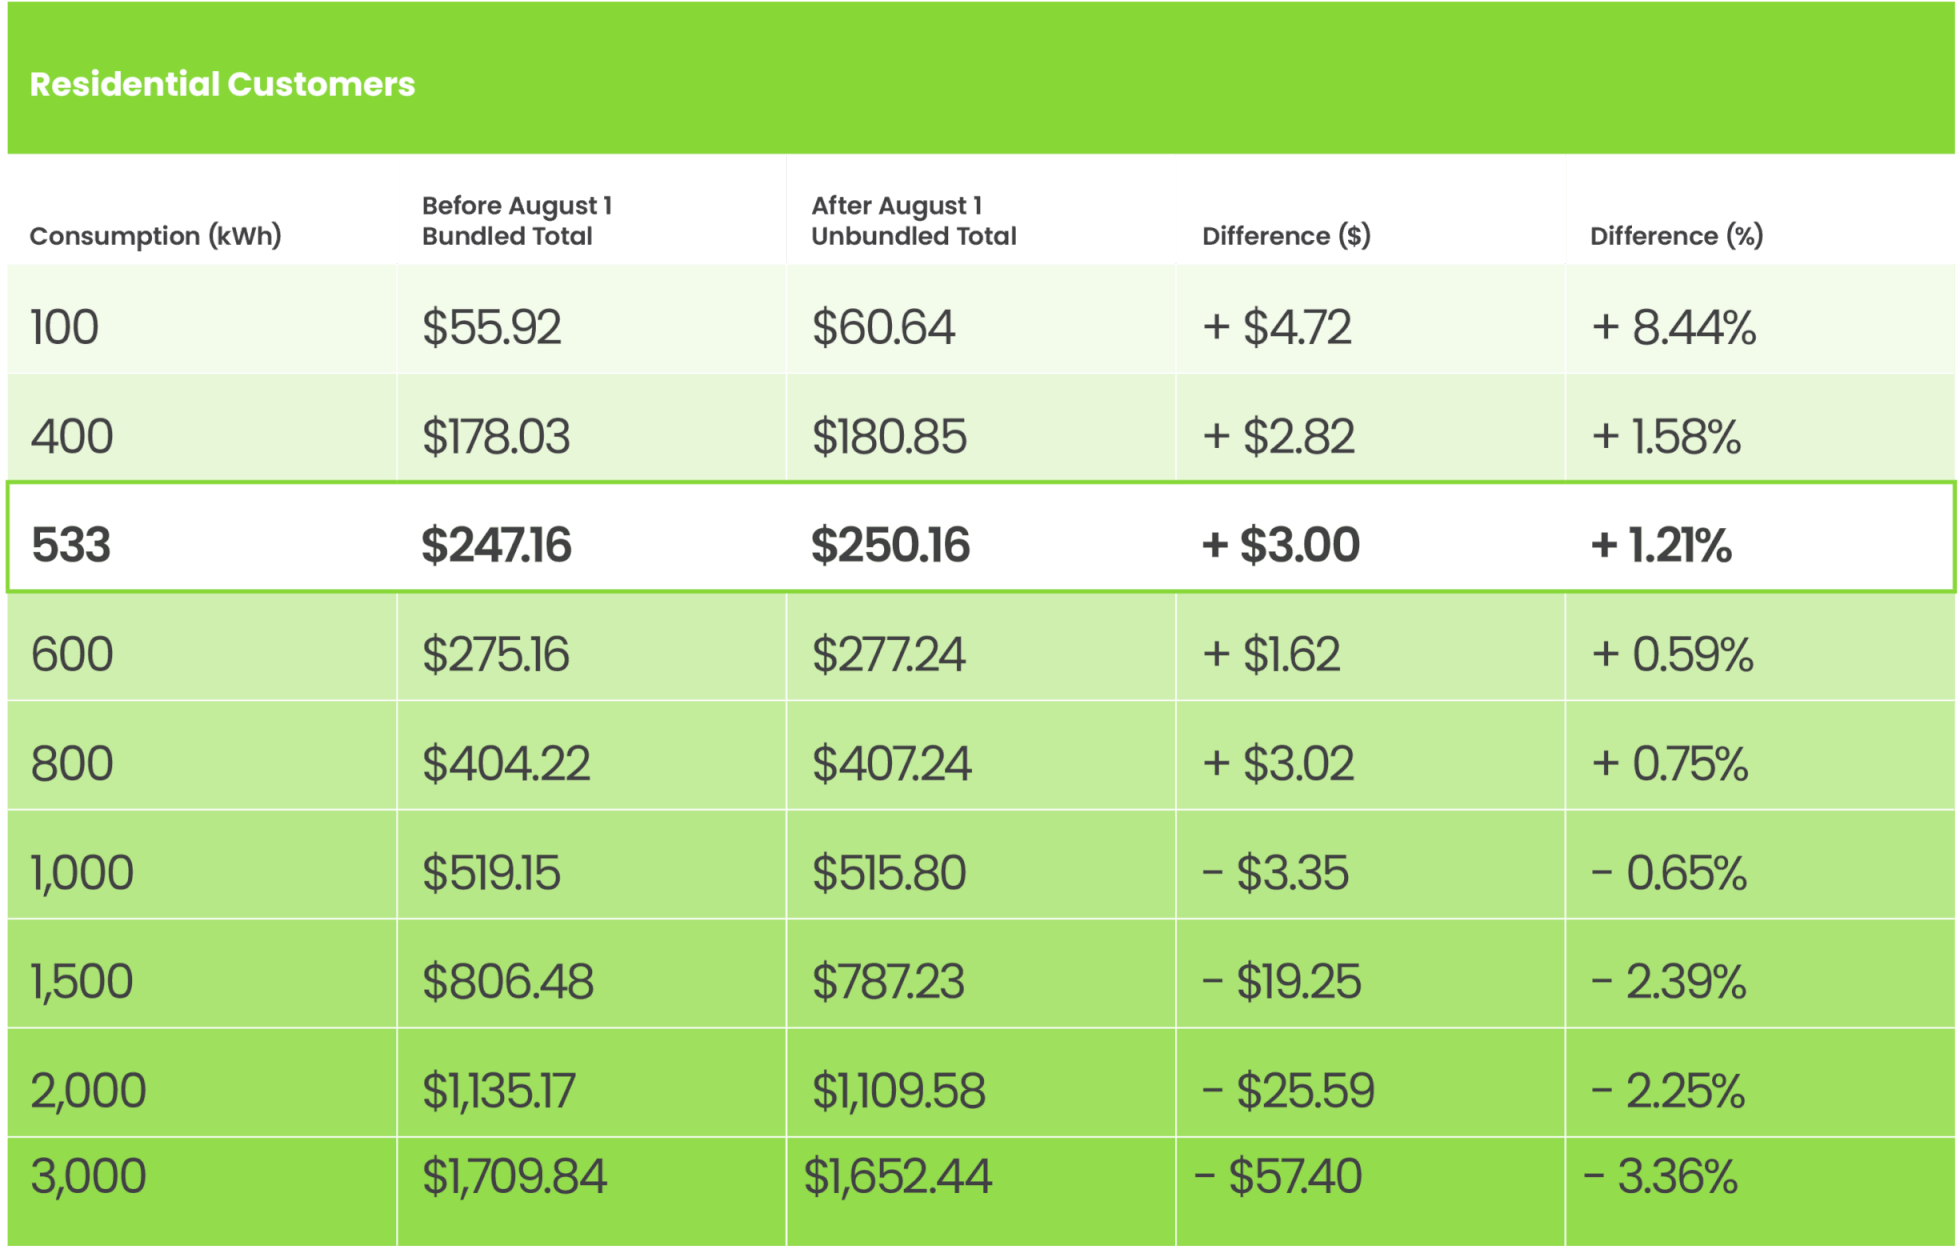Click the After August 1 Unbundled Total header
The width and height of the screenshot is (1960, 1246).
pos(913,221)
